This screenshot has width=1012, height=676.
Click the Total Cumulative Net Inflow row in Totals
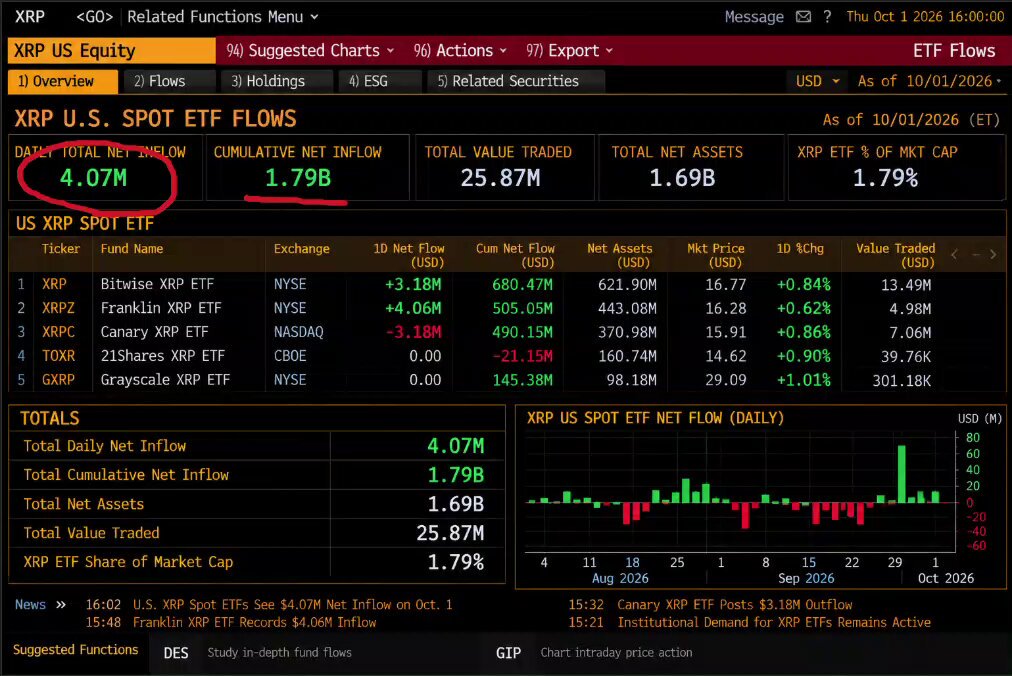(256, 475)
